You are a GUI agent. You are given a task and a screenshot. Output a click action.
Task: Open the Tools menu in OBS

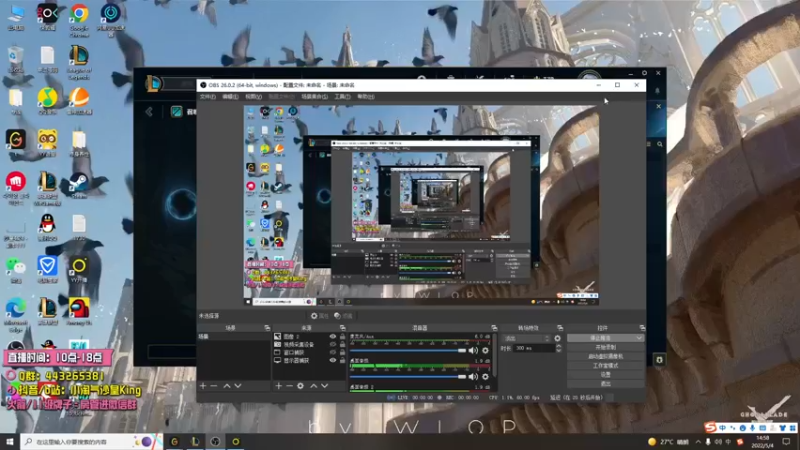click(x=342, y=96)
